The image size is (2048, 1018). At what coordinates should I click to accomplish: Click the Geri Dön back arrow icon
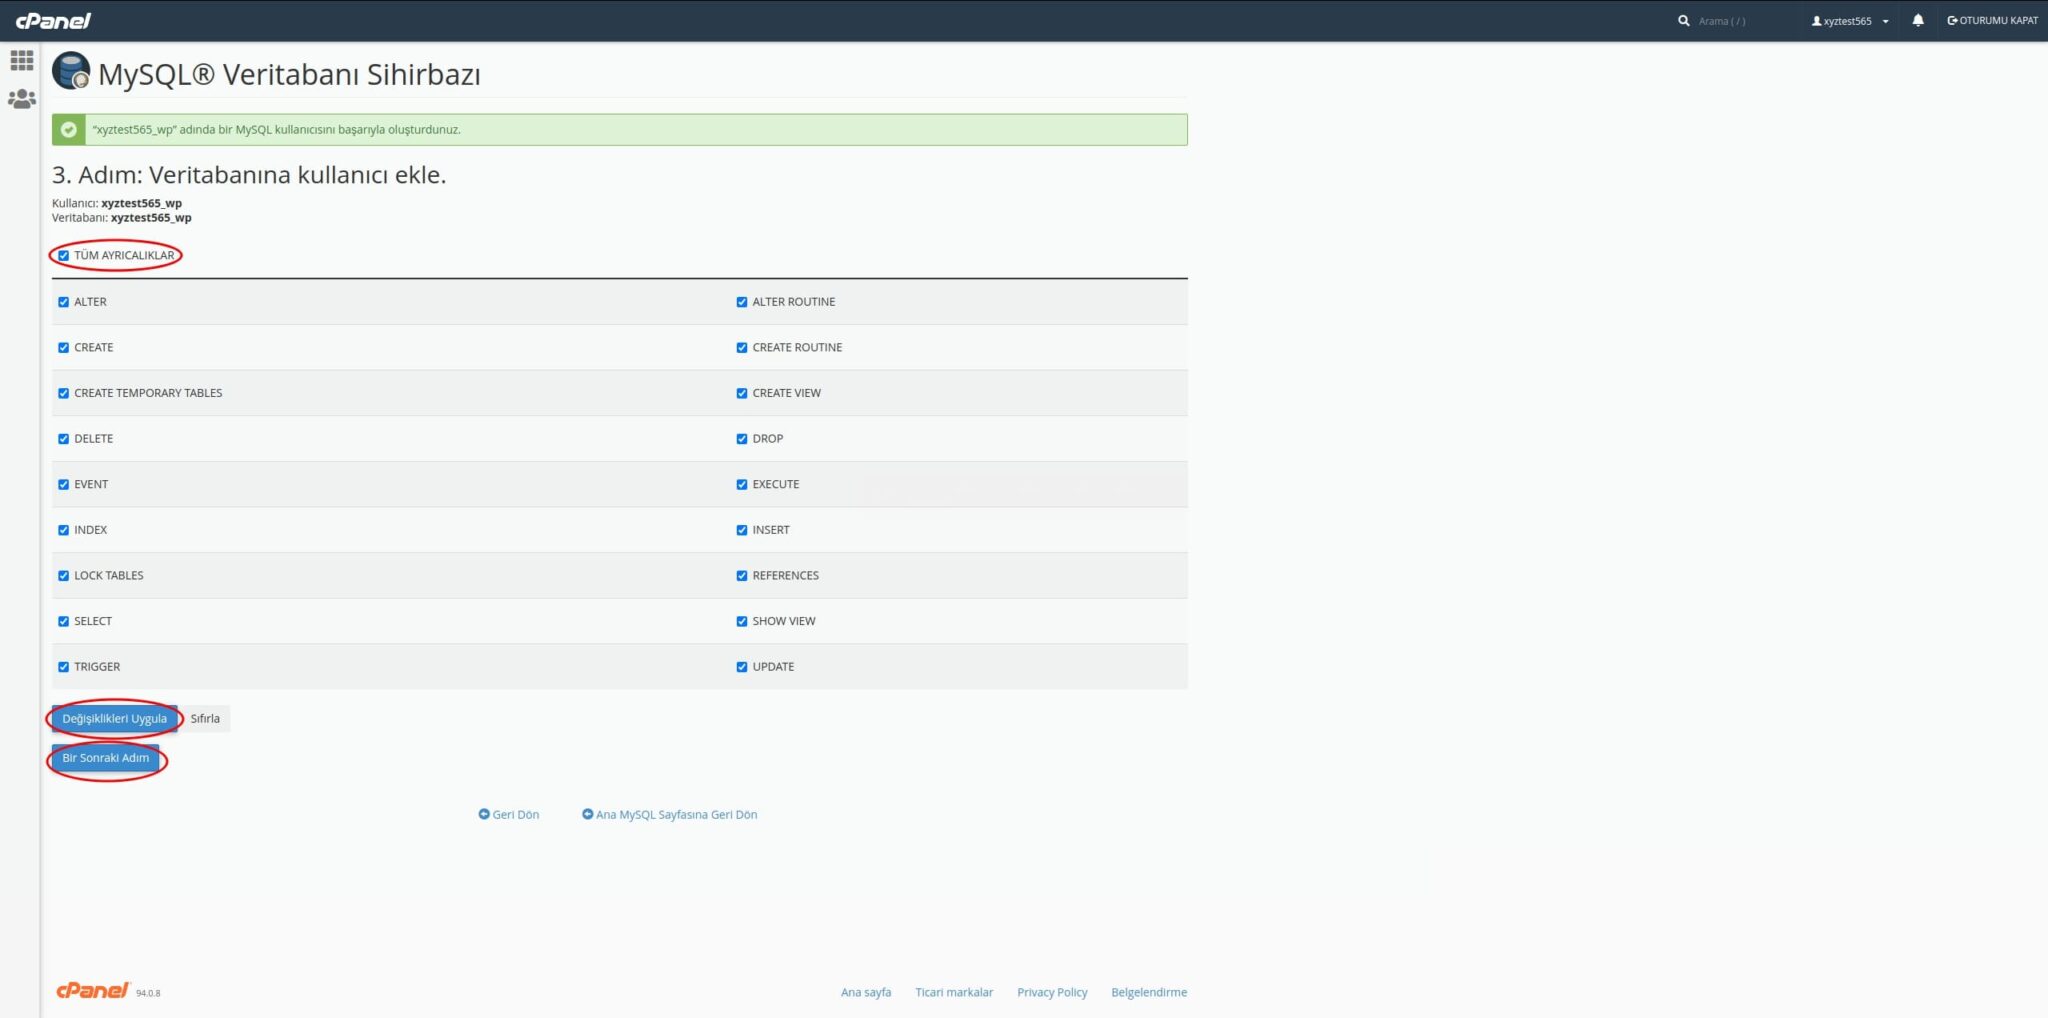coord(484,814)
